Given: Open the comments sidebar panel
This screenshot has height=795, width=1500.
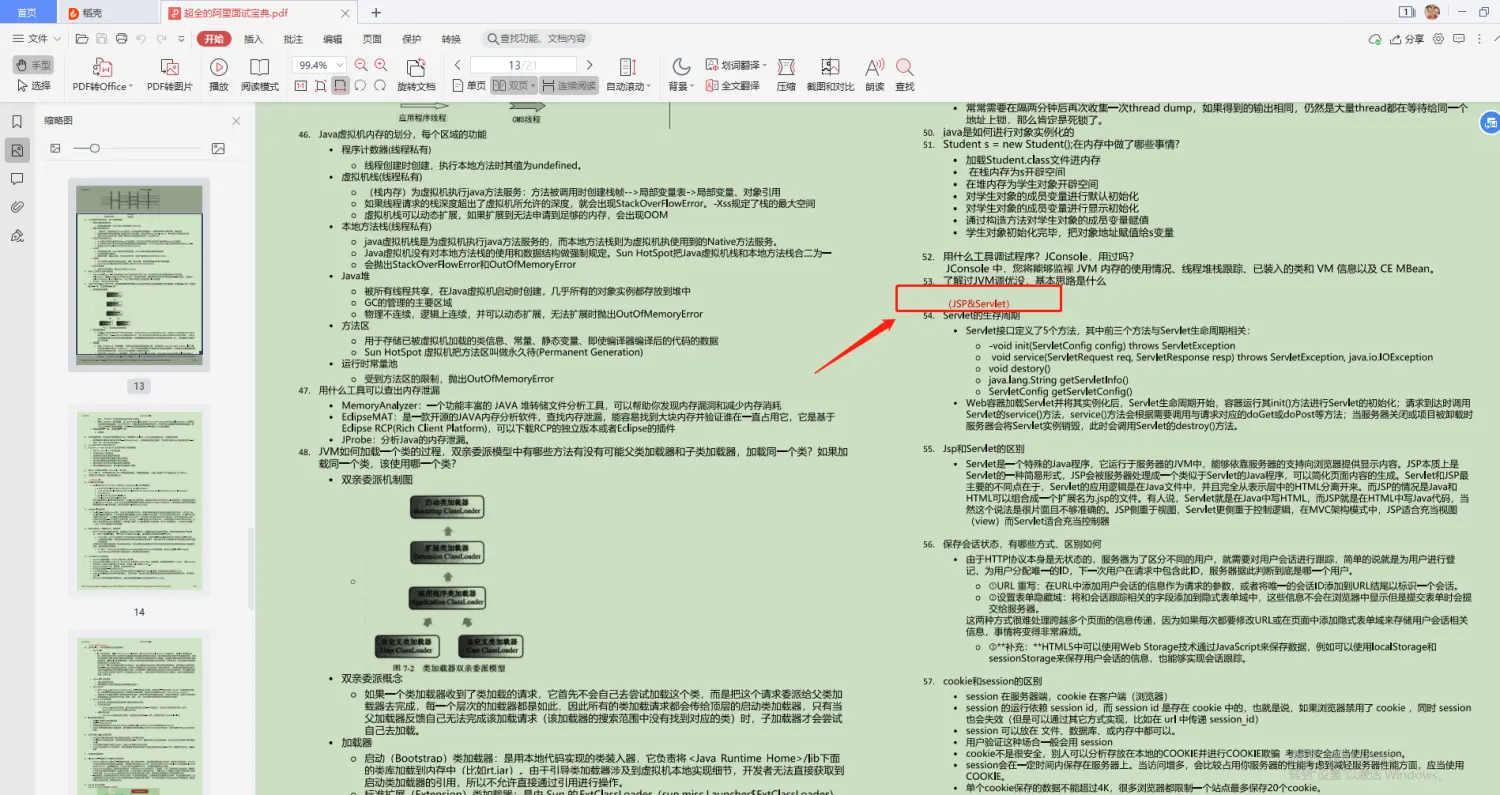Looking at the screenshot, I should click(17, 179).
